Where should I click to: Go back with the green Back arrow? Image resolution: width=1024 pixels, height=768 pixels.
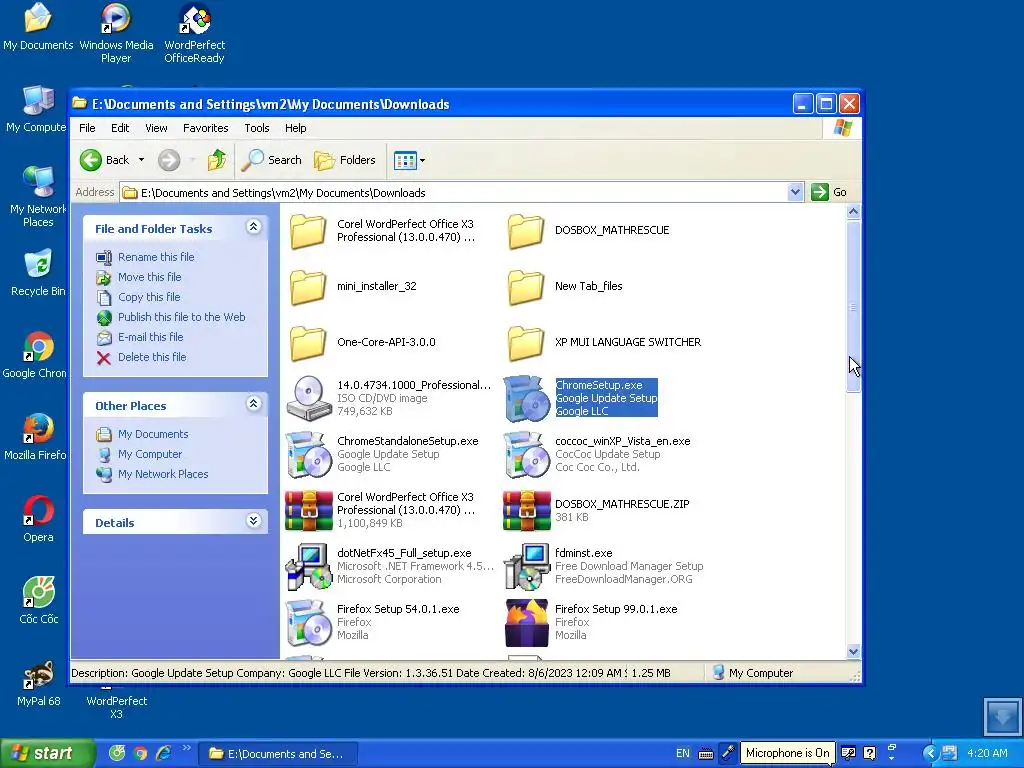[x=91, y=160]
